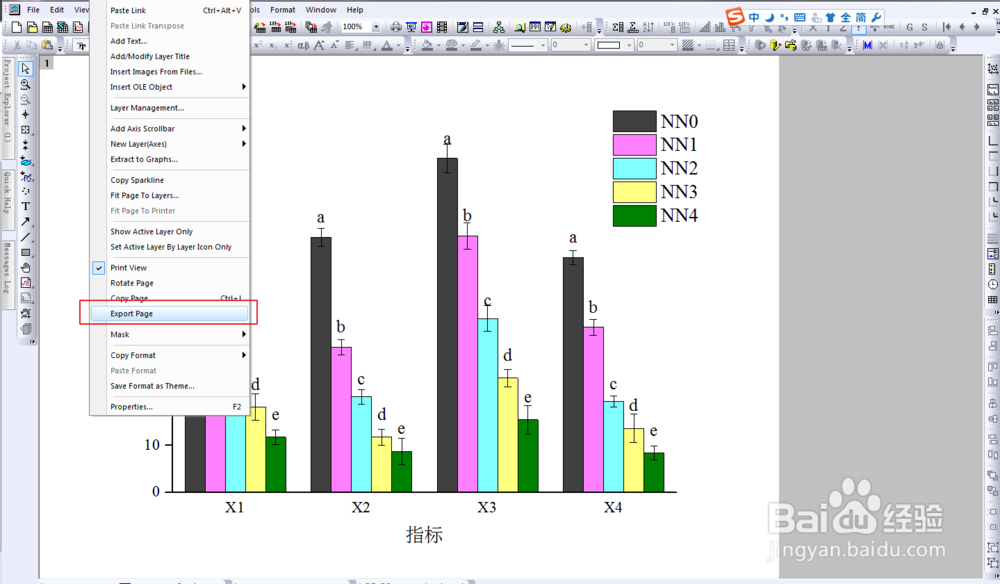Click the Greek alpha-beta symbol icon
Screen dimensions: 1000x584
(304, 45)
